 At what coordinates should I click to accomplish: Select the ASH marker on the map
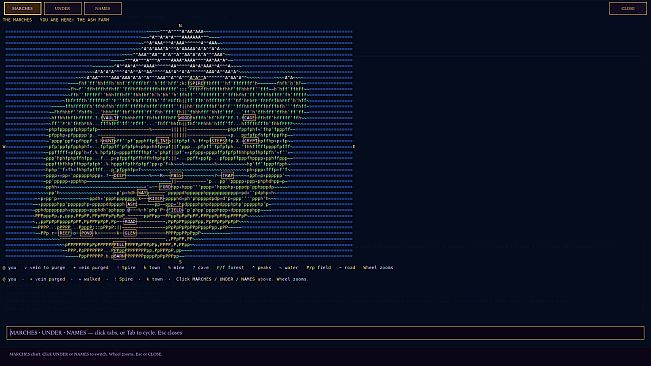[x=131, y=205]
